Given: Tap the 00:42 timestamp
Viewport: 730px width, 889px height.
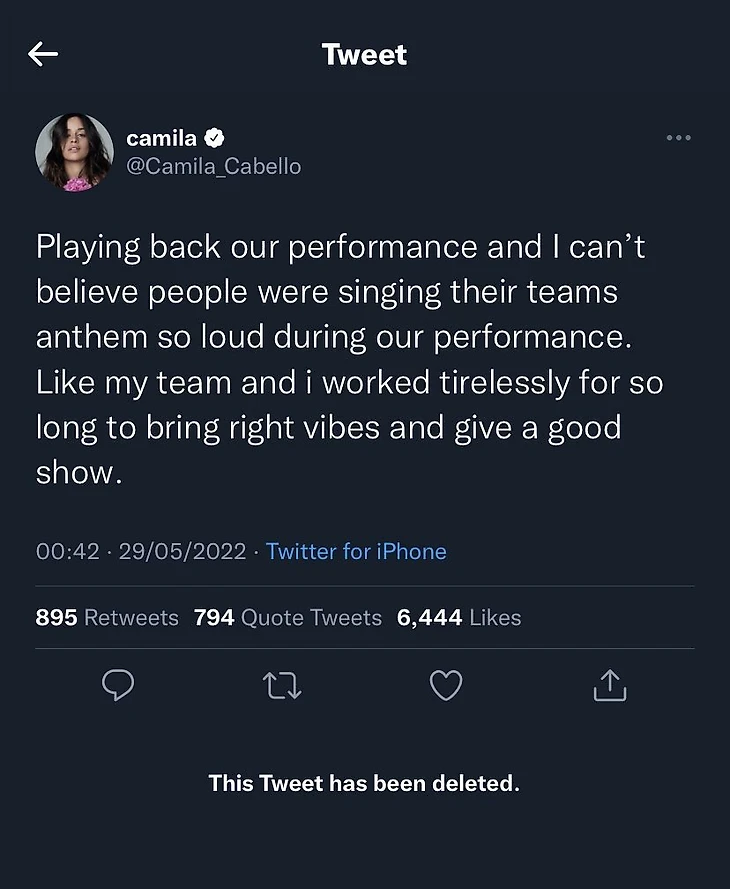Looking at the screenshot, I should [x=66, y=551].
